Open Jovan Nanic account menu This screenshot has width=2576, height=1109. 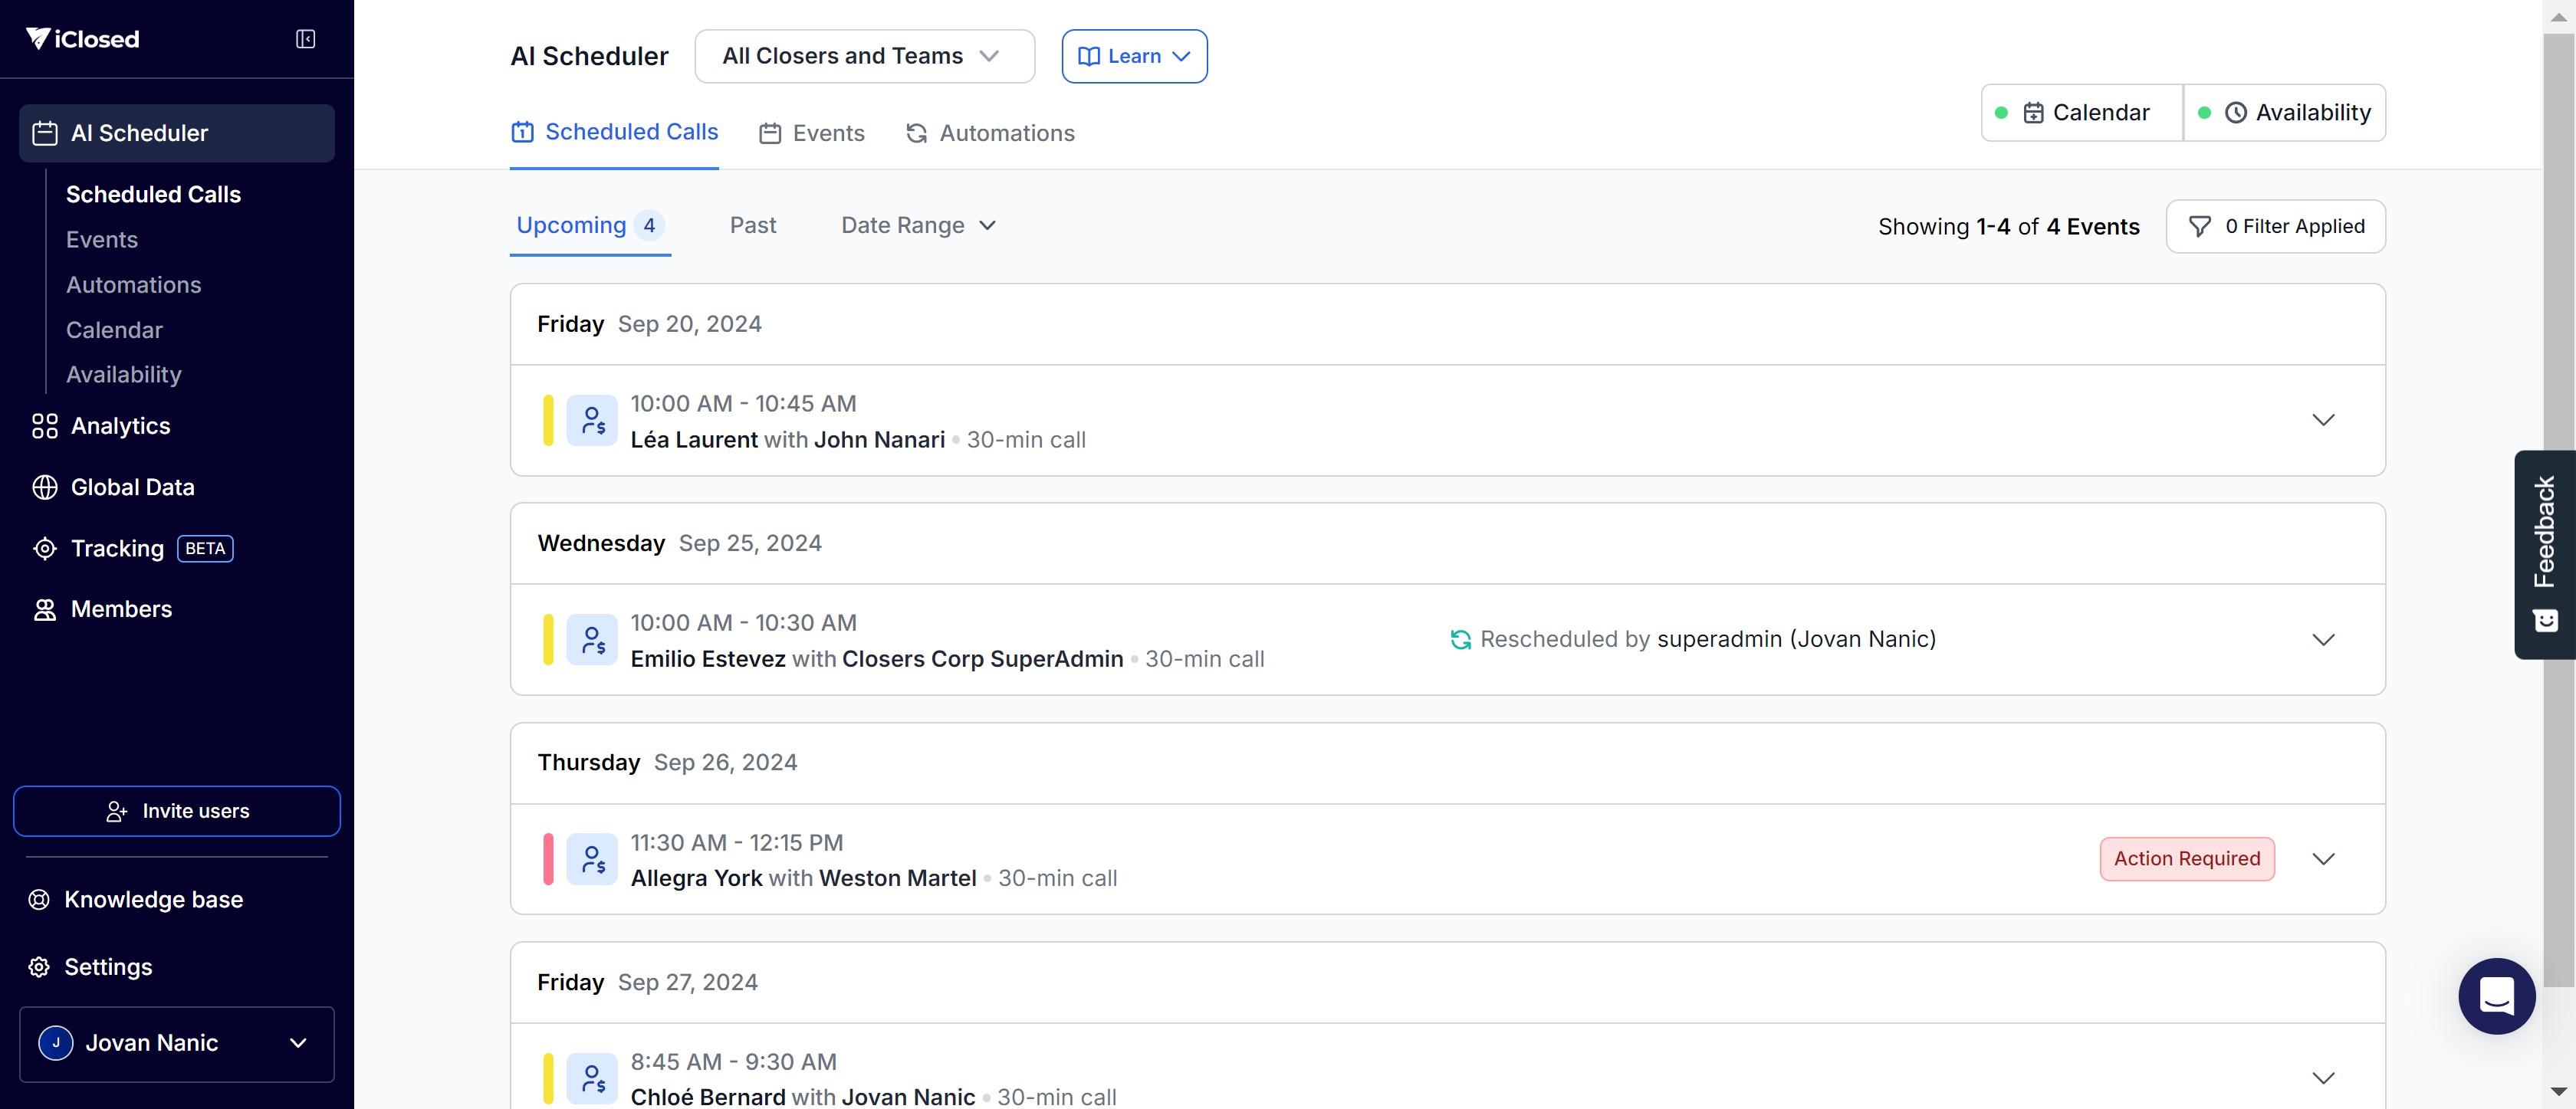pos(176,1043)
